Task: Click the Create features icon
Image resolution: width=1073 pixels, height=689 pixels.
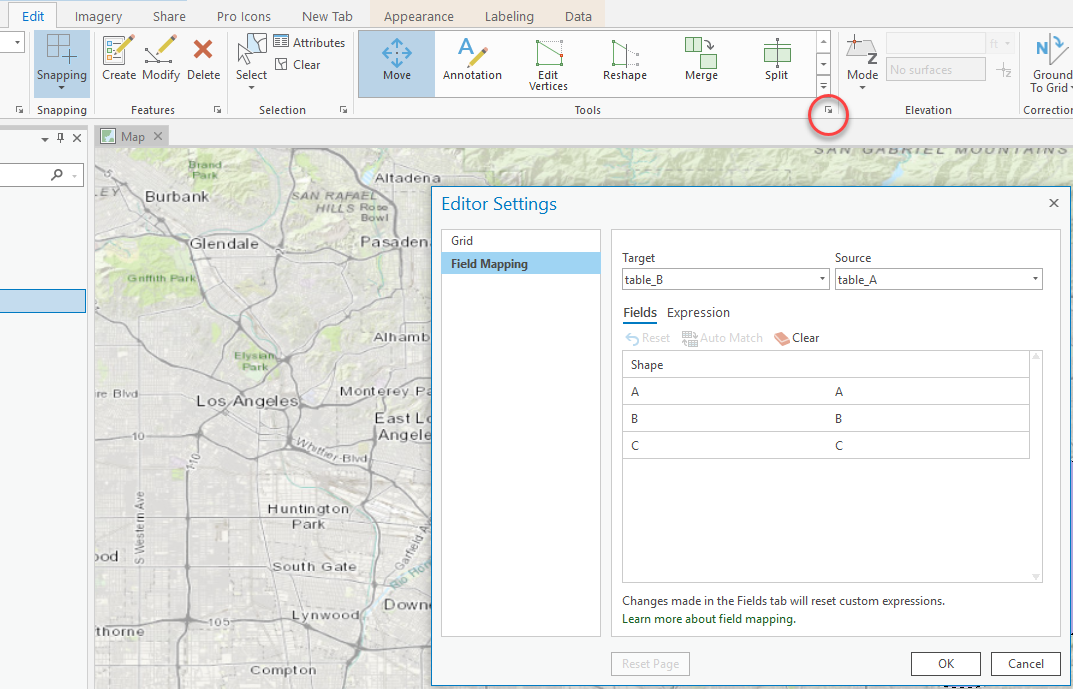Action: [119, 58]
